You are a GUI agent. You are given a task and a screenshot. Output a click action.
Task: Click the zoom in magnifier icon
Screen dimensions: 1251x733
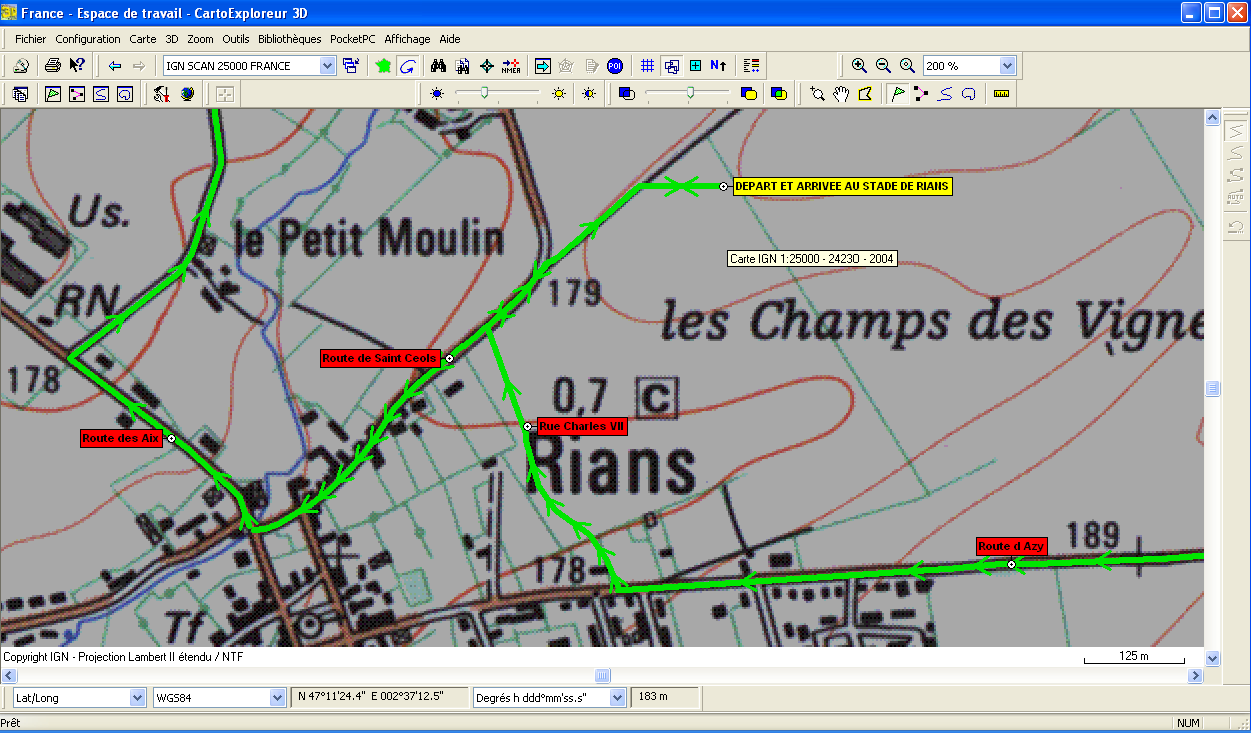coord(859,66)
